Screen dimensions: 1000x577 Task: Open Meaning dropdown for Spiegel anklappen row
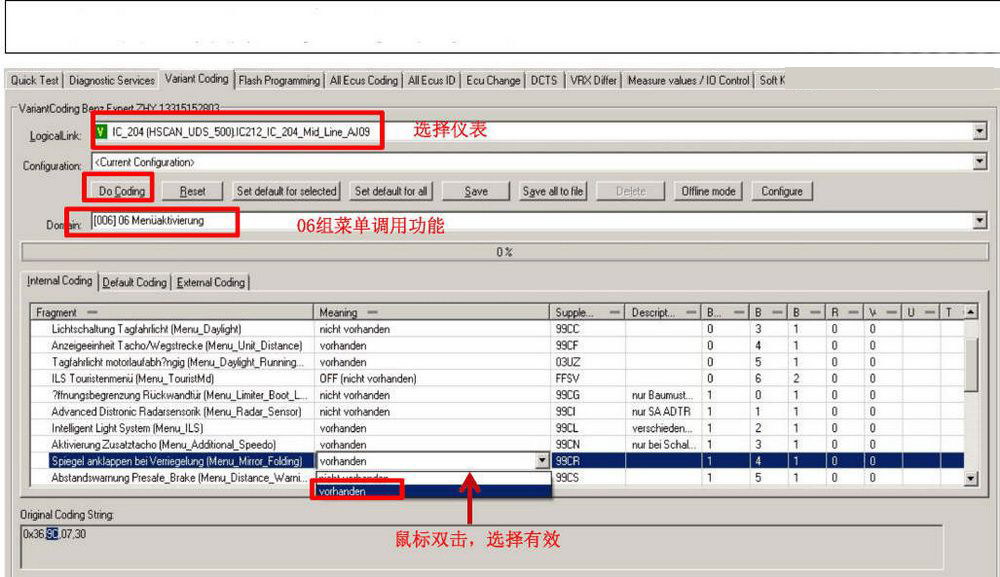click(x=543, y=461)
